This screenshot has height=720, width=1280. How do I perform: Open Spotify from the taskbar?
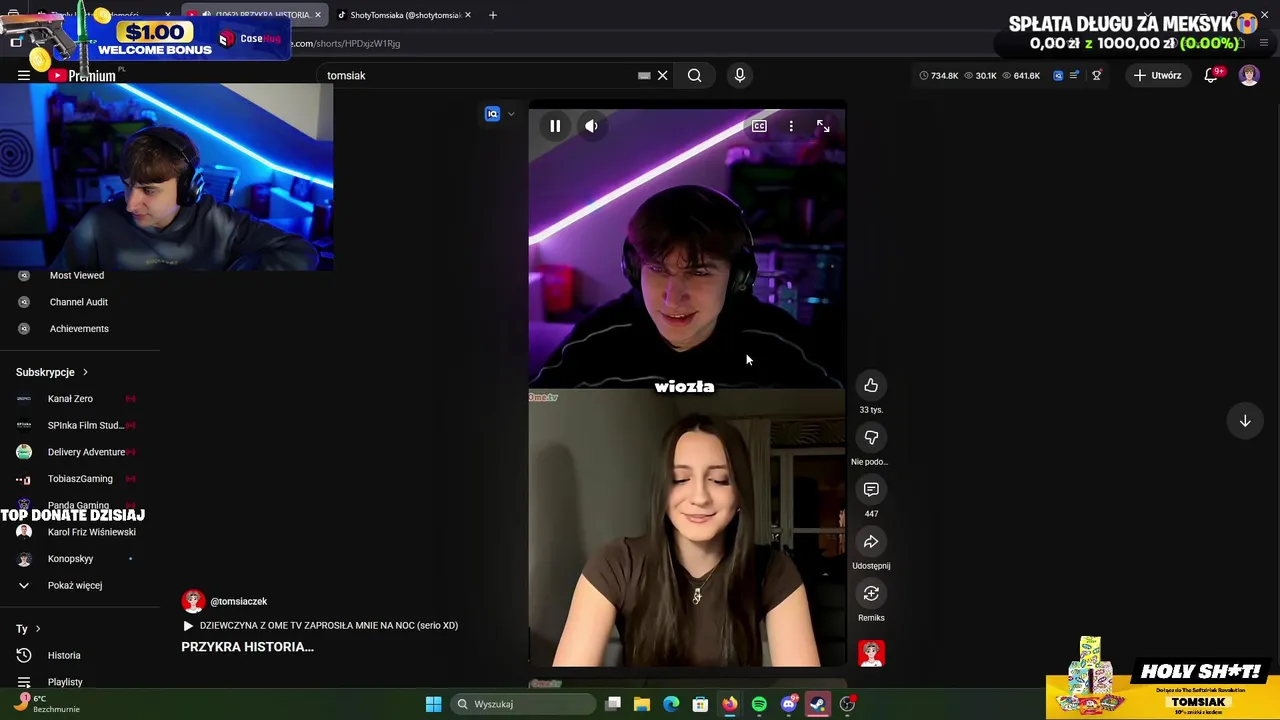point(759,704)
